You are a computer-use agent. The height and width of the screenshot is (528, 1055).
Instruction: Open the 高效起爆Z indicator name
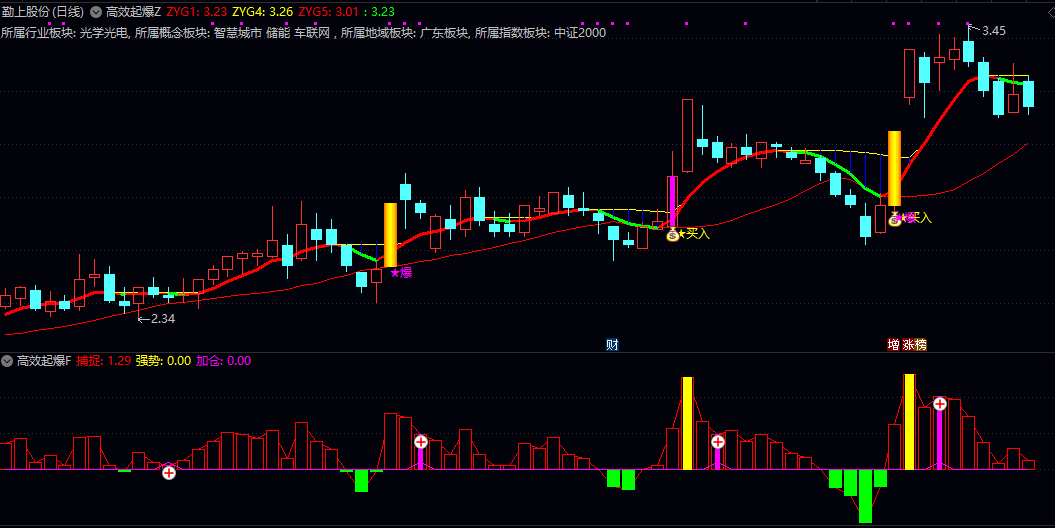tap(133, 12)
